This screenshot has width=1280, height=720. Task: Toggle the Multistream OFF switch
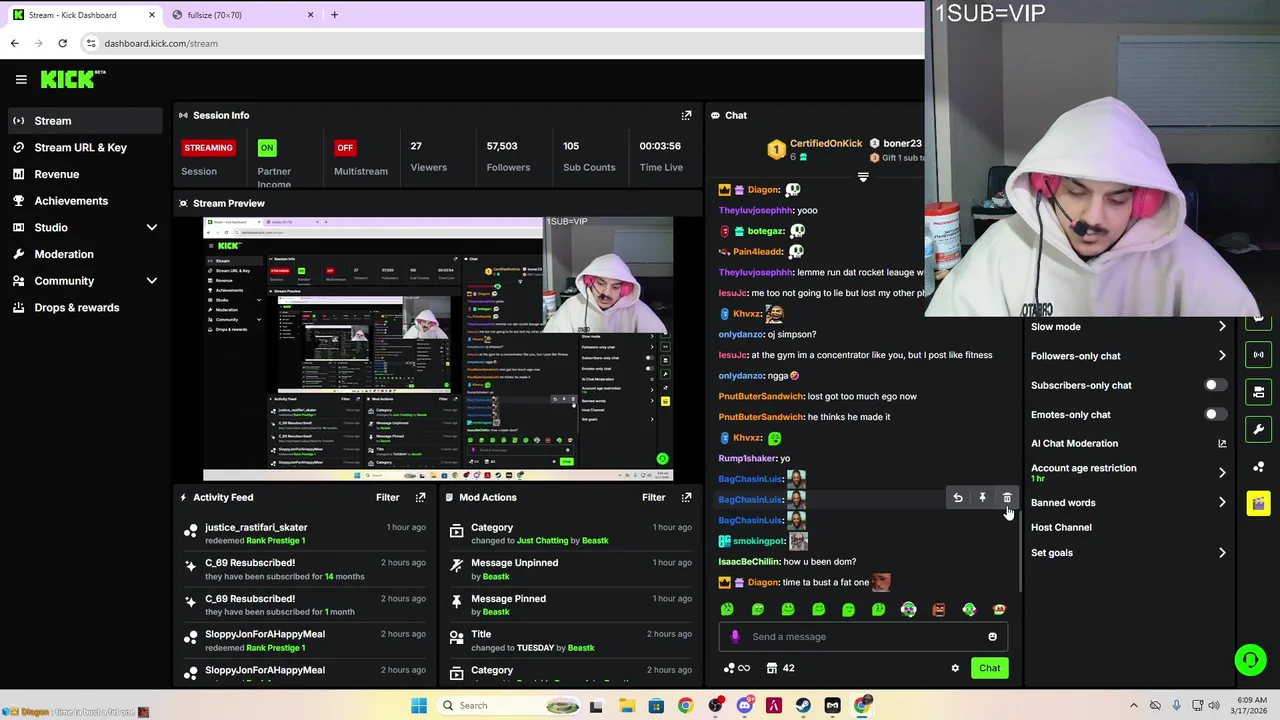click(x=345, y=147)
